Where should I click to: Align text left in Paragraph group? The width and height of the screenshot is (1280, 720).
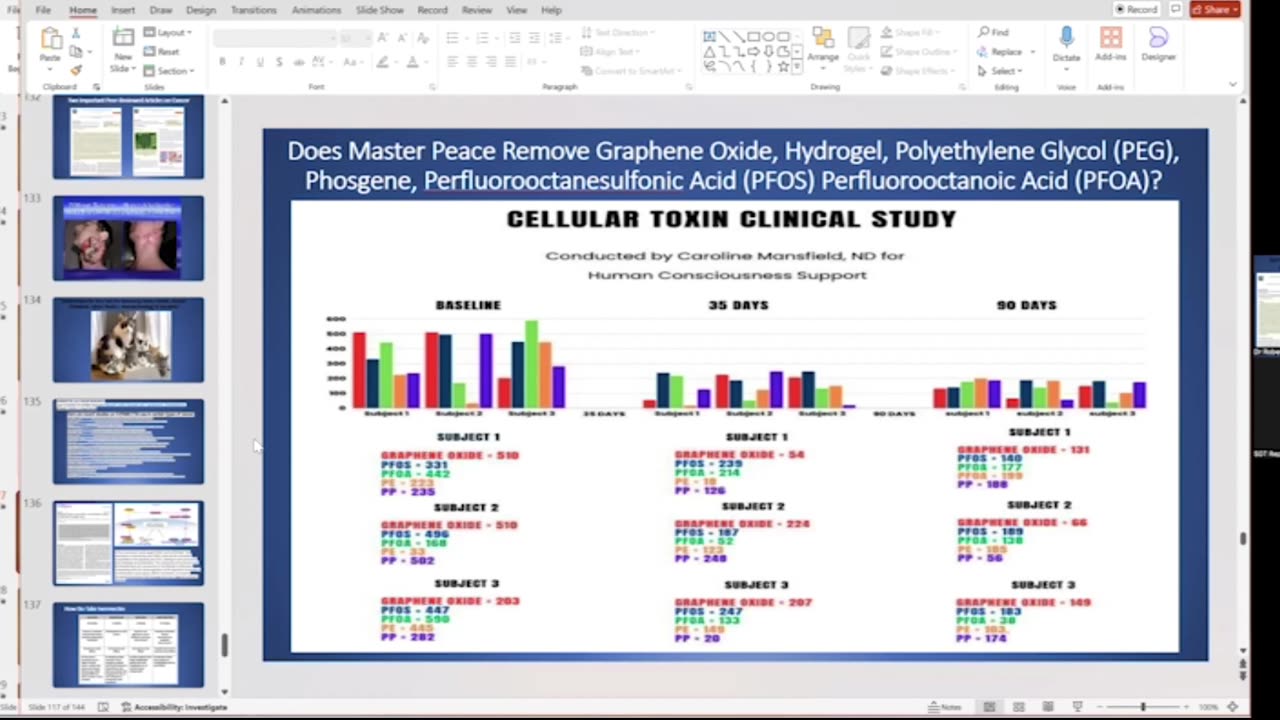pos(452,62)
